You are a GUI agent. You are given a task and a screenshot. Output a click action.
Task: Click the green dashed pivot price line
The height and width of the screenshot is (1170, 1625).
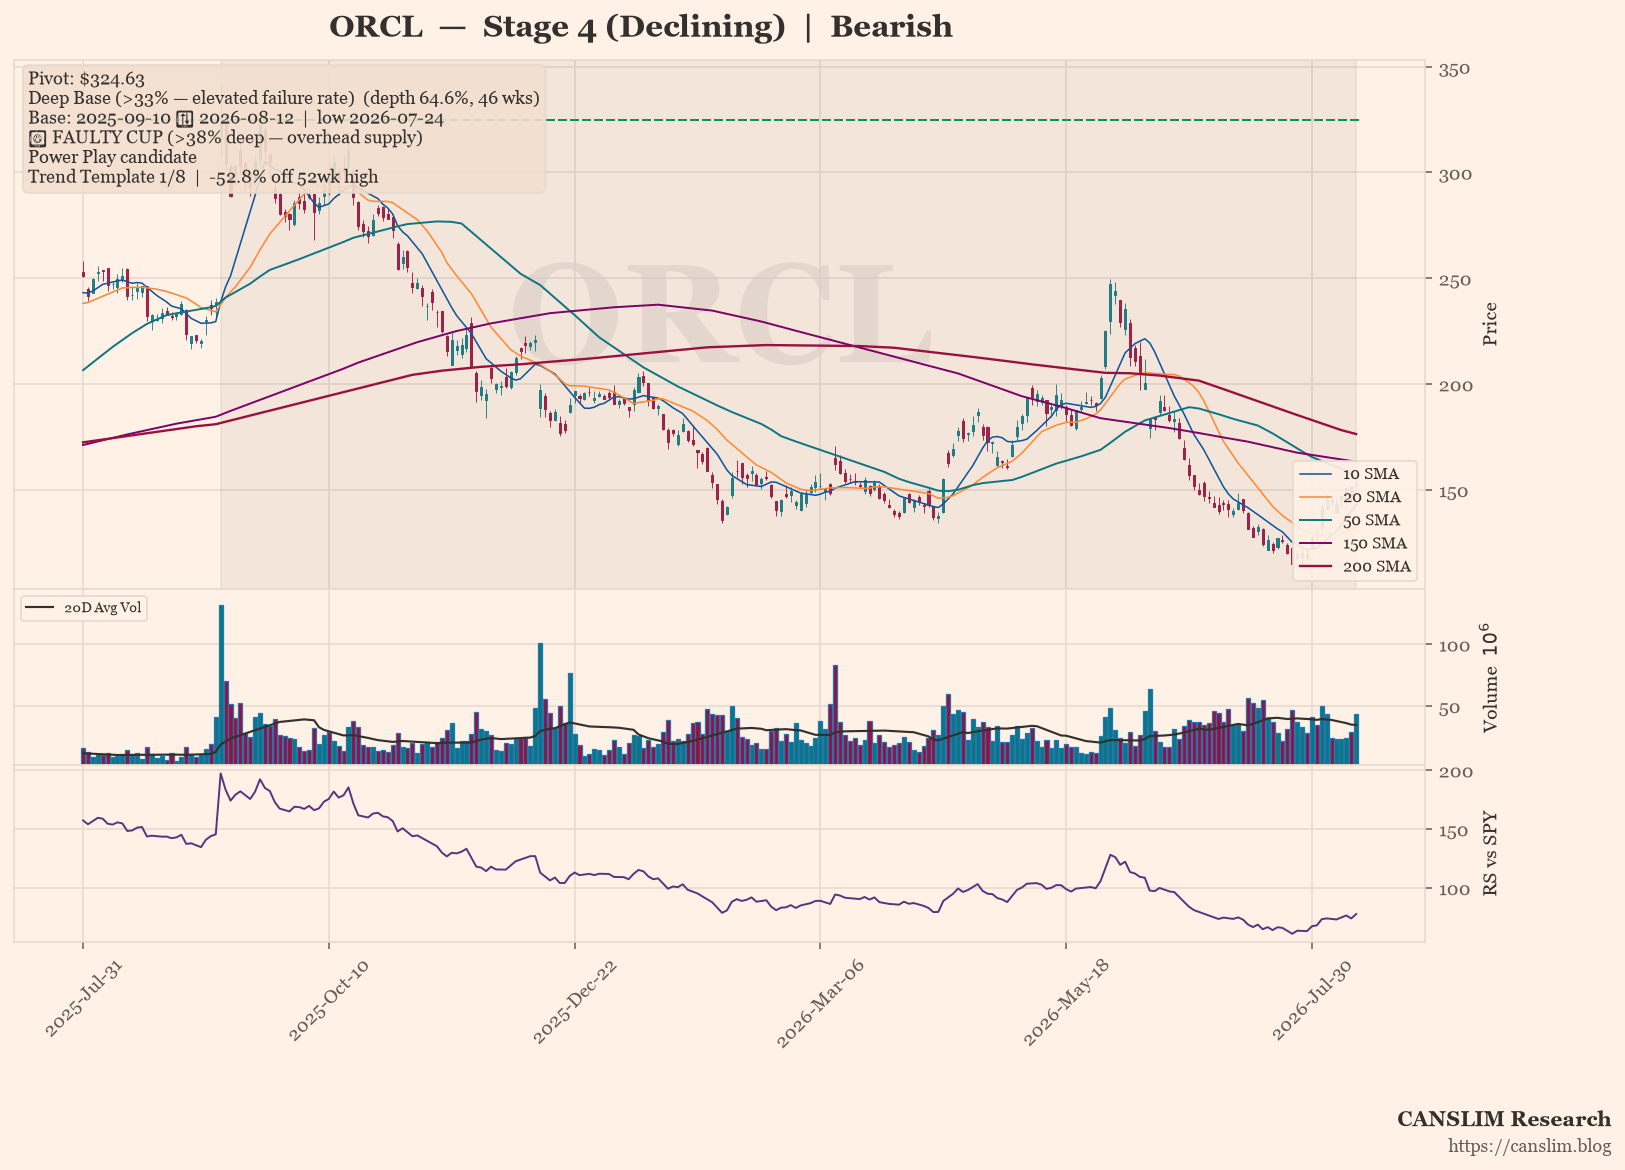tap(950, 120)
